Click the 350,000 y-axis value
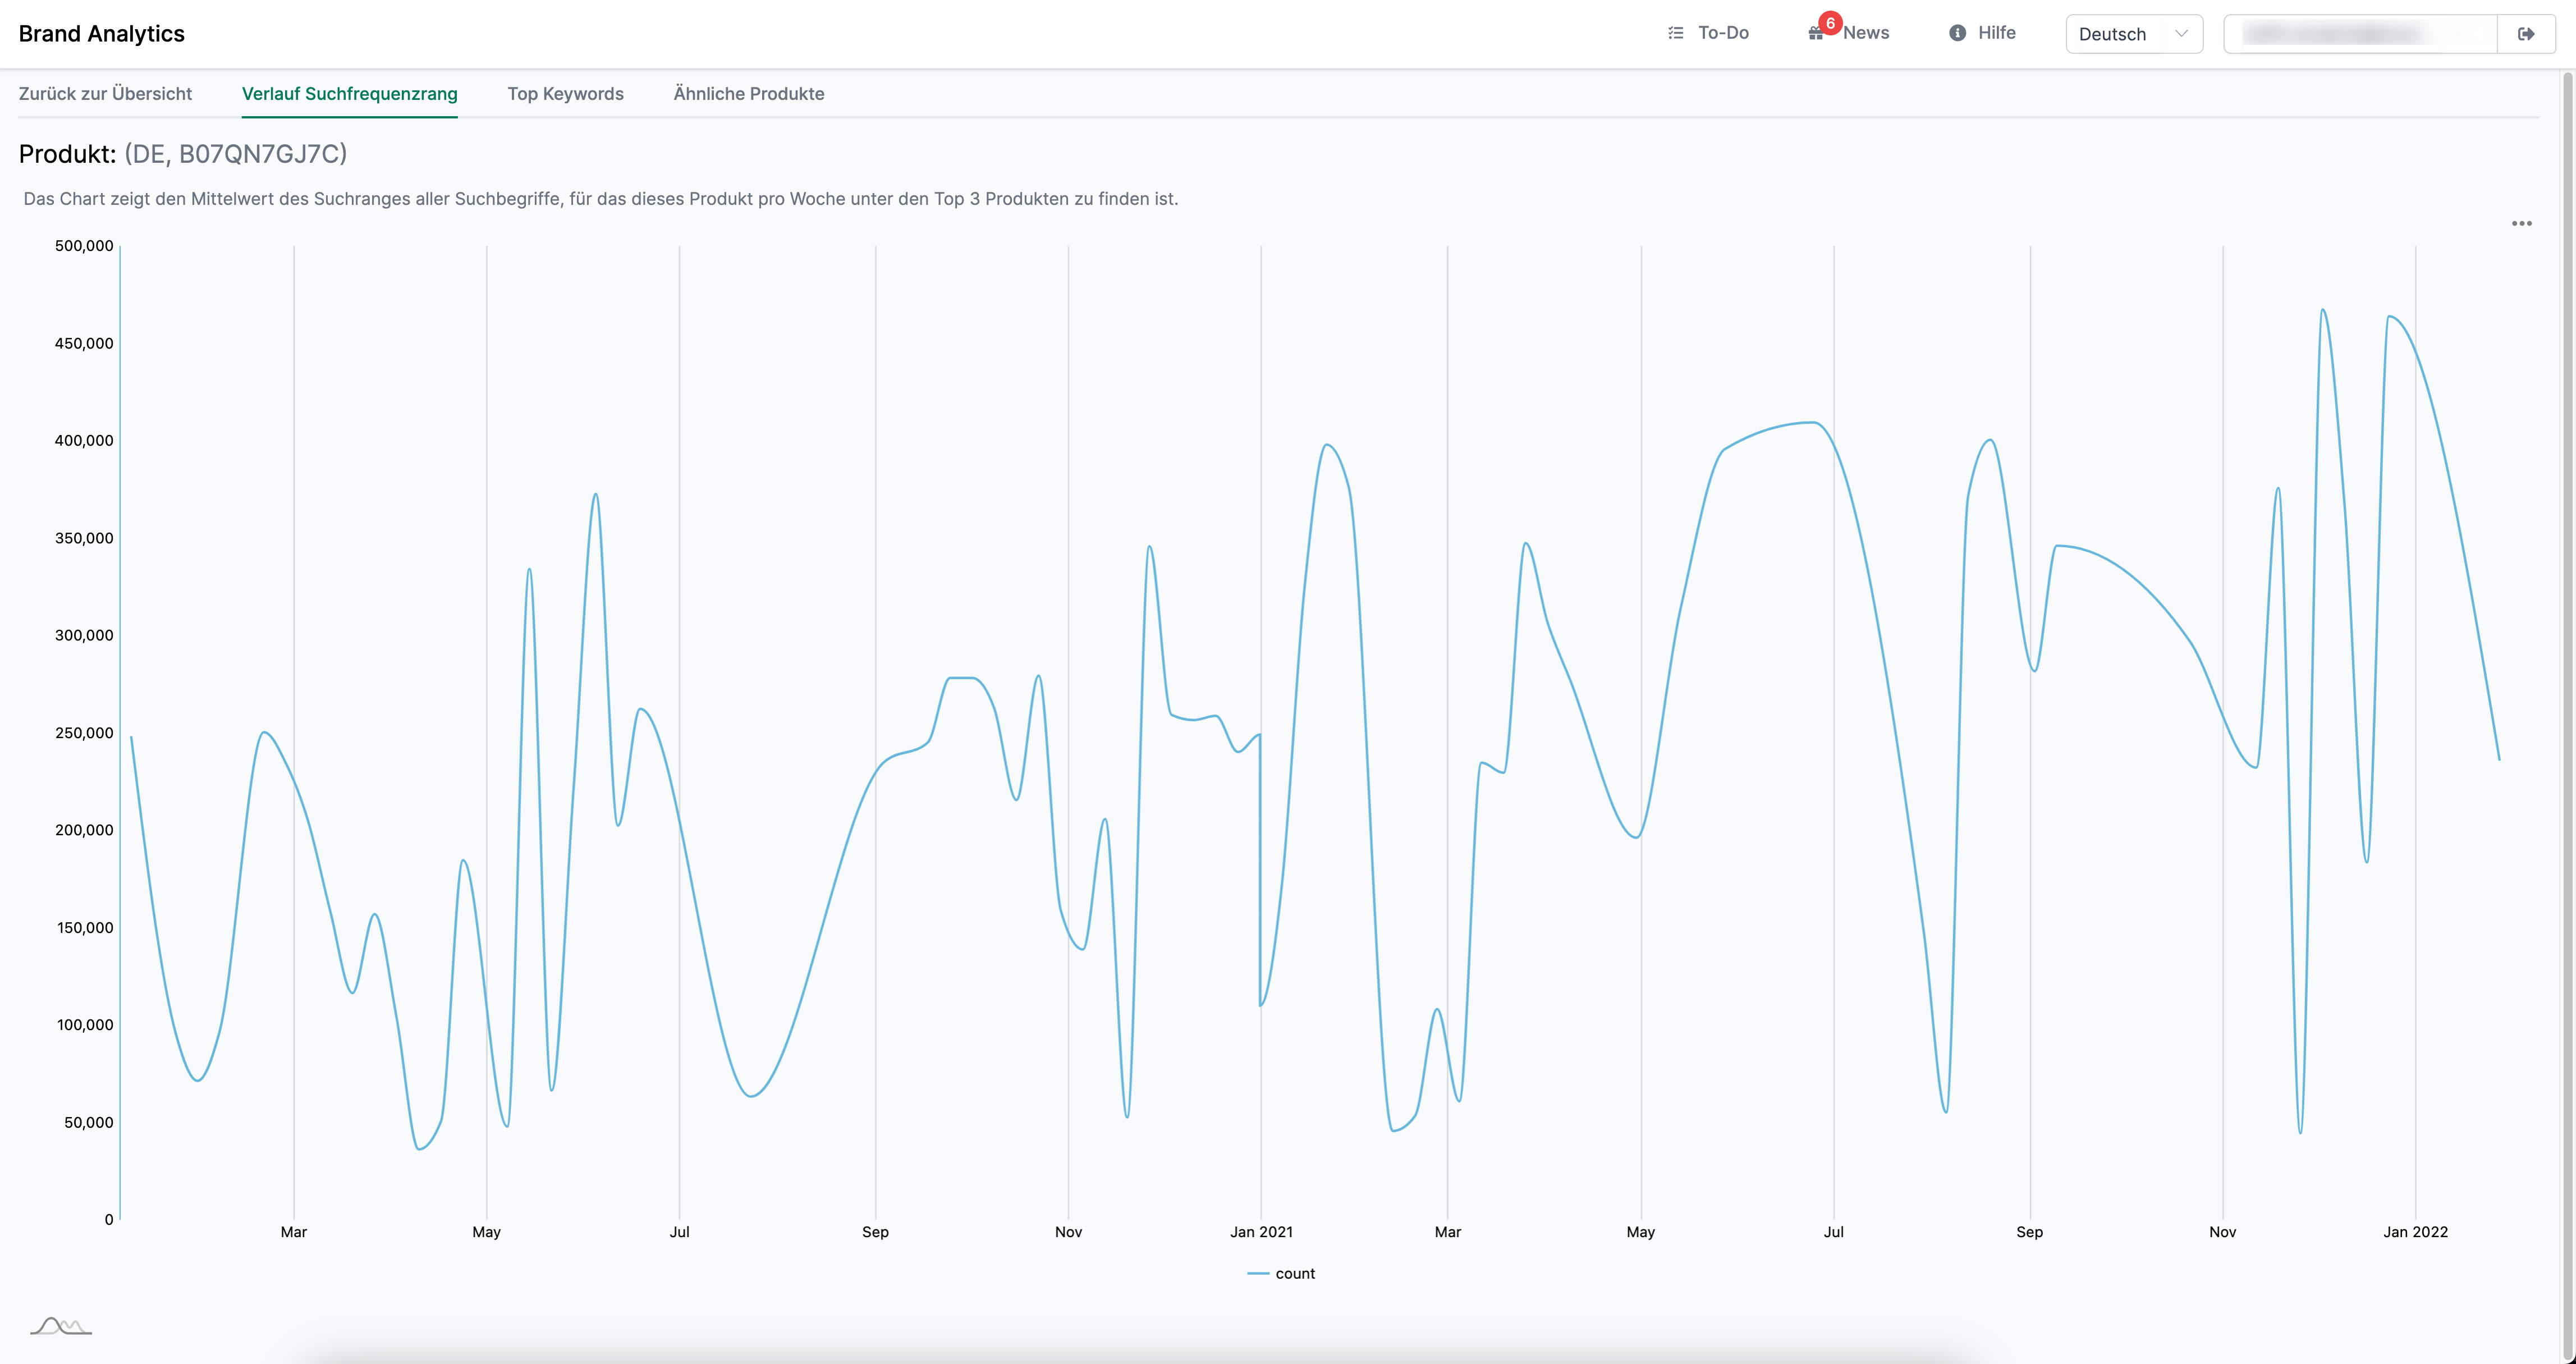2576x1364 pixels. click(x=84, y=538)
